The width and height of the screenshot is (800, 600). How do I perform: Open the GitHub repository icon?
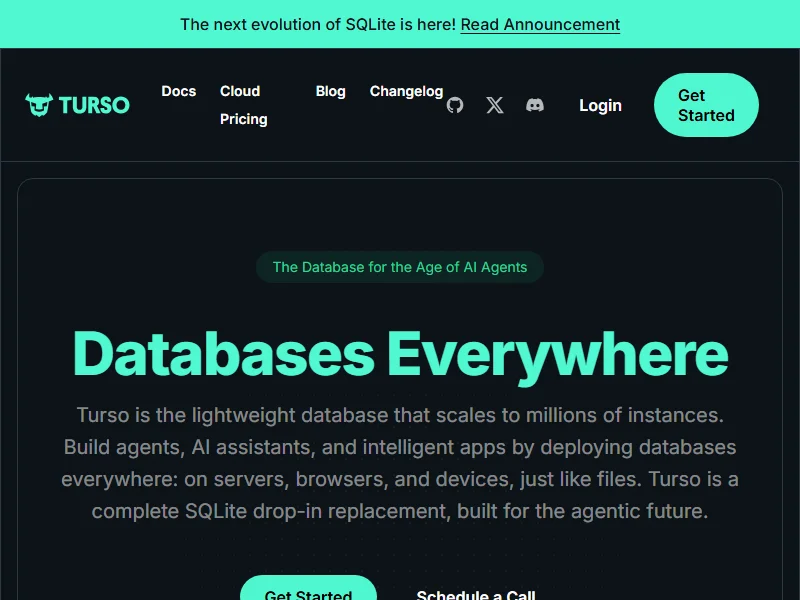pyautogui.click(x=455, y=105)
